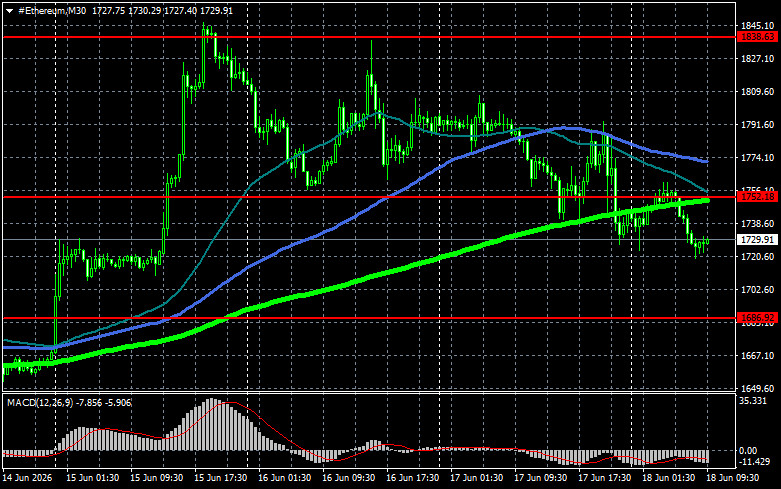This screenshot has width=781, height=489.
Task: Click the 1720.60 price axis label
Action: (758, 256)
